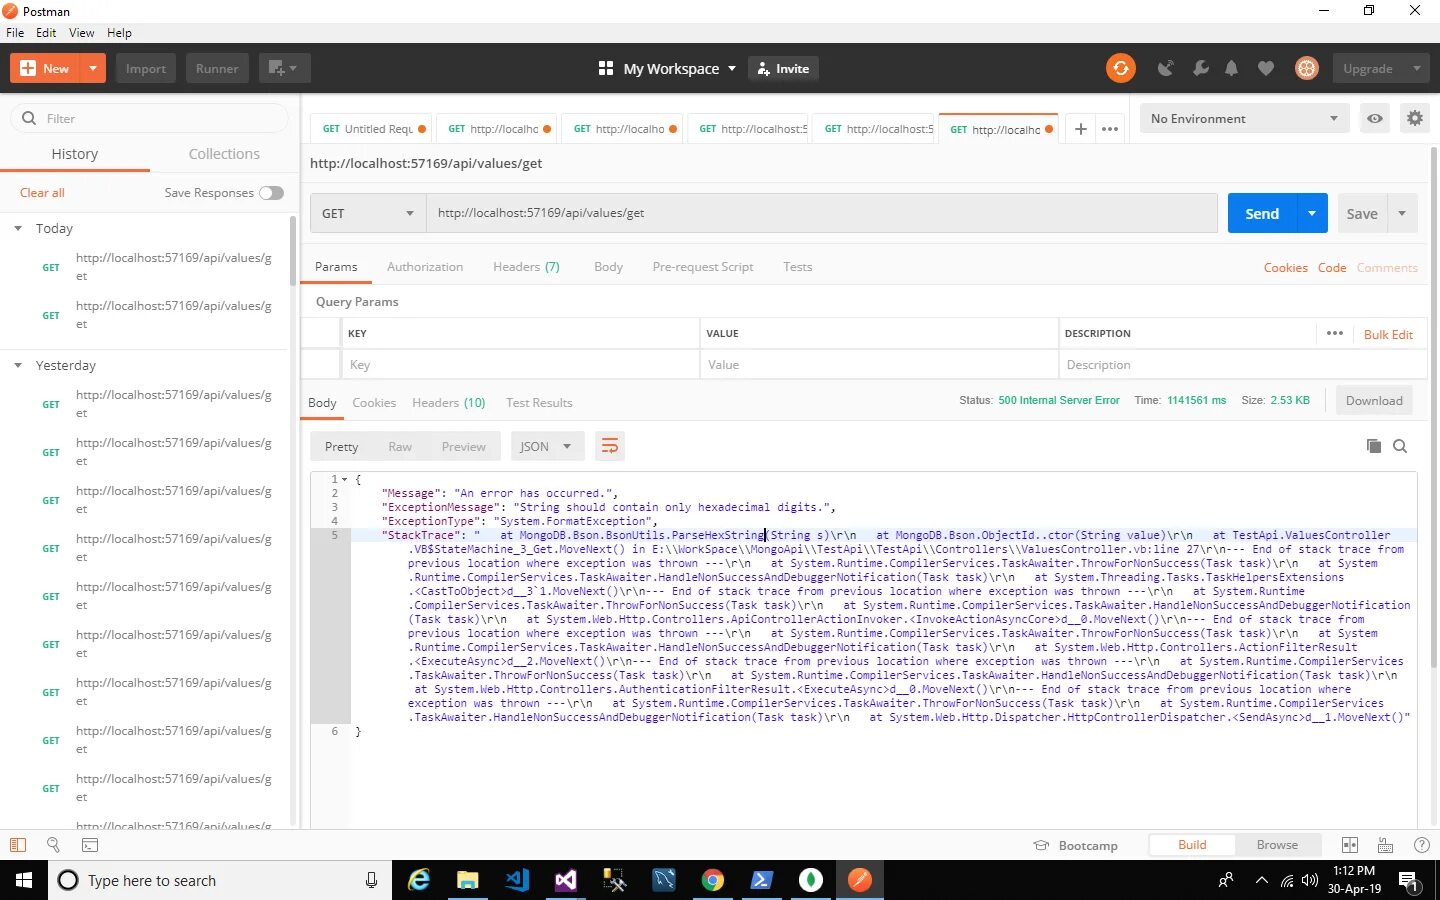This screenshot has height=900, width=1440.
Task: Click the Invite button
Action: (x=784, y=68)
